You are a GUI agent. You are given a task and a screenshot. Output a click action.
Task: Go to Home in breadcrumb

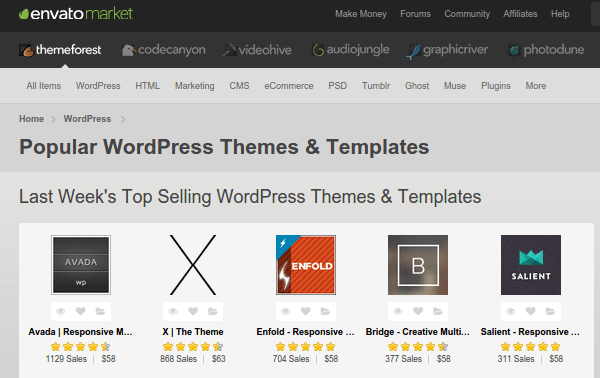pos(31,119)
